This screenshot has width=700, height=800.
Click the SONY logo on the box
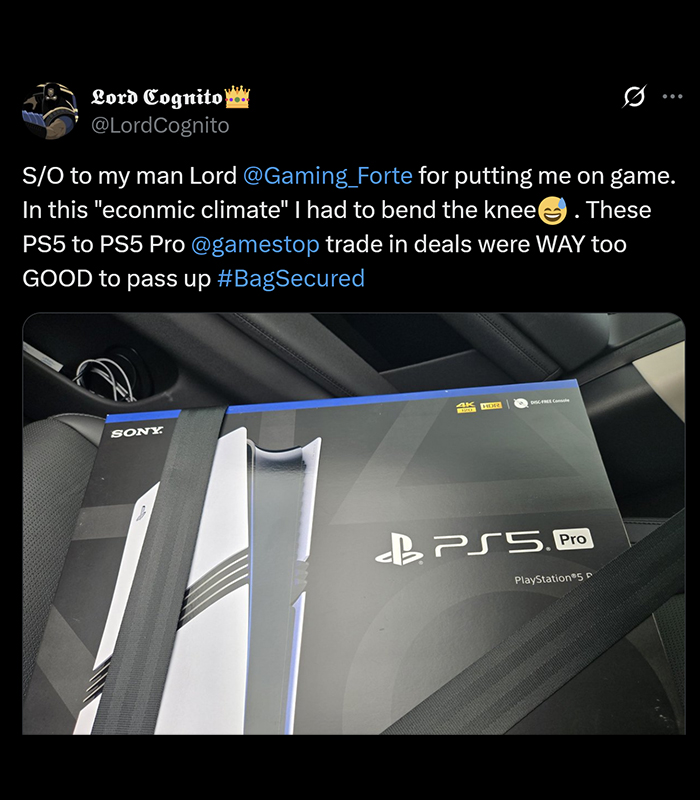pos(137,433)
